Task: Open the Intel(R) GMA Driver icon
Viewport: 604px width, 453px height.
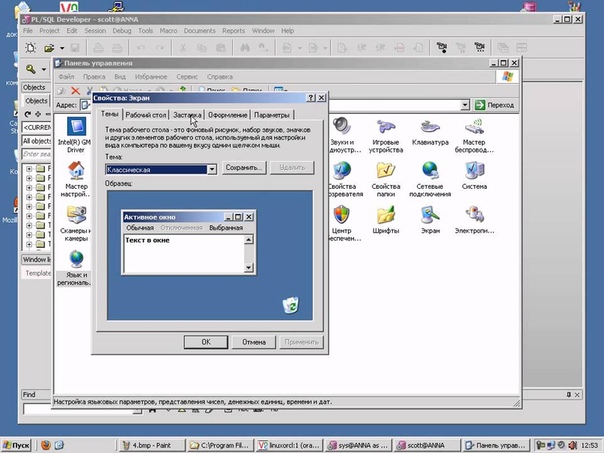Action: click(x=76, y=131)
